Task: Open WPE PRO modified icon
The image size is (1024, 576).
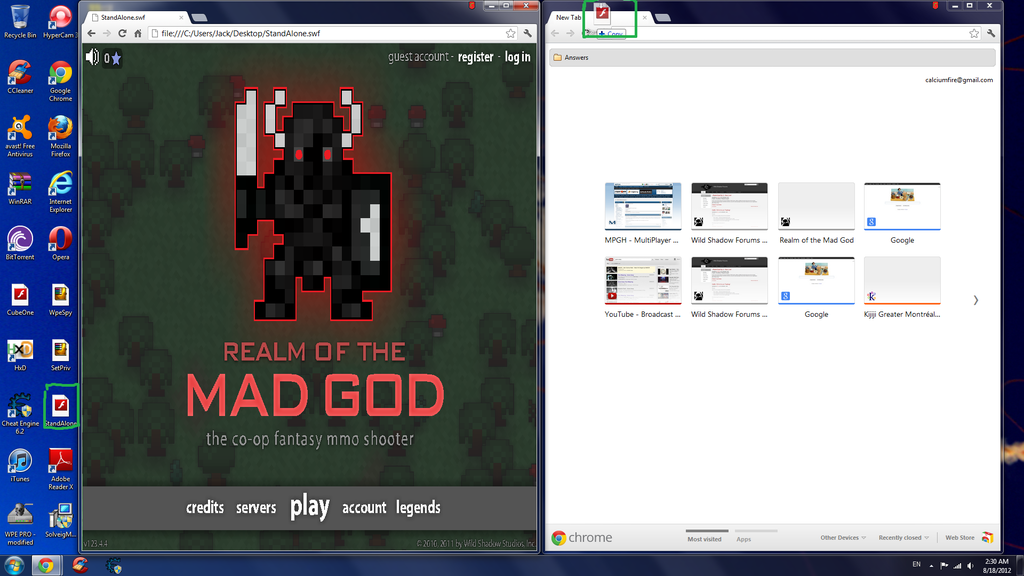Action: [20, 524]
